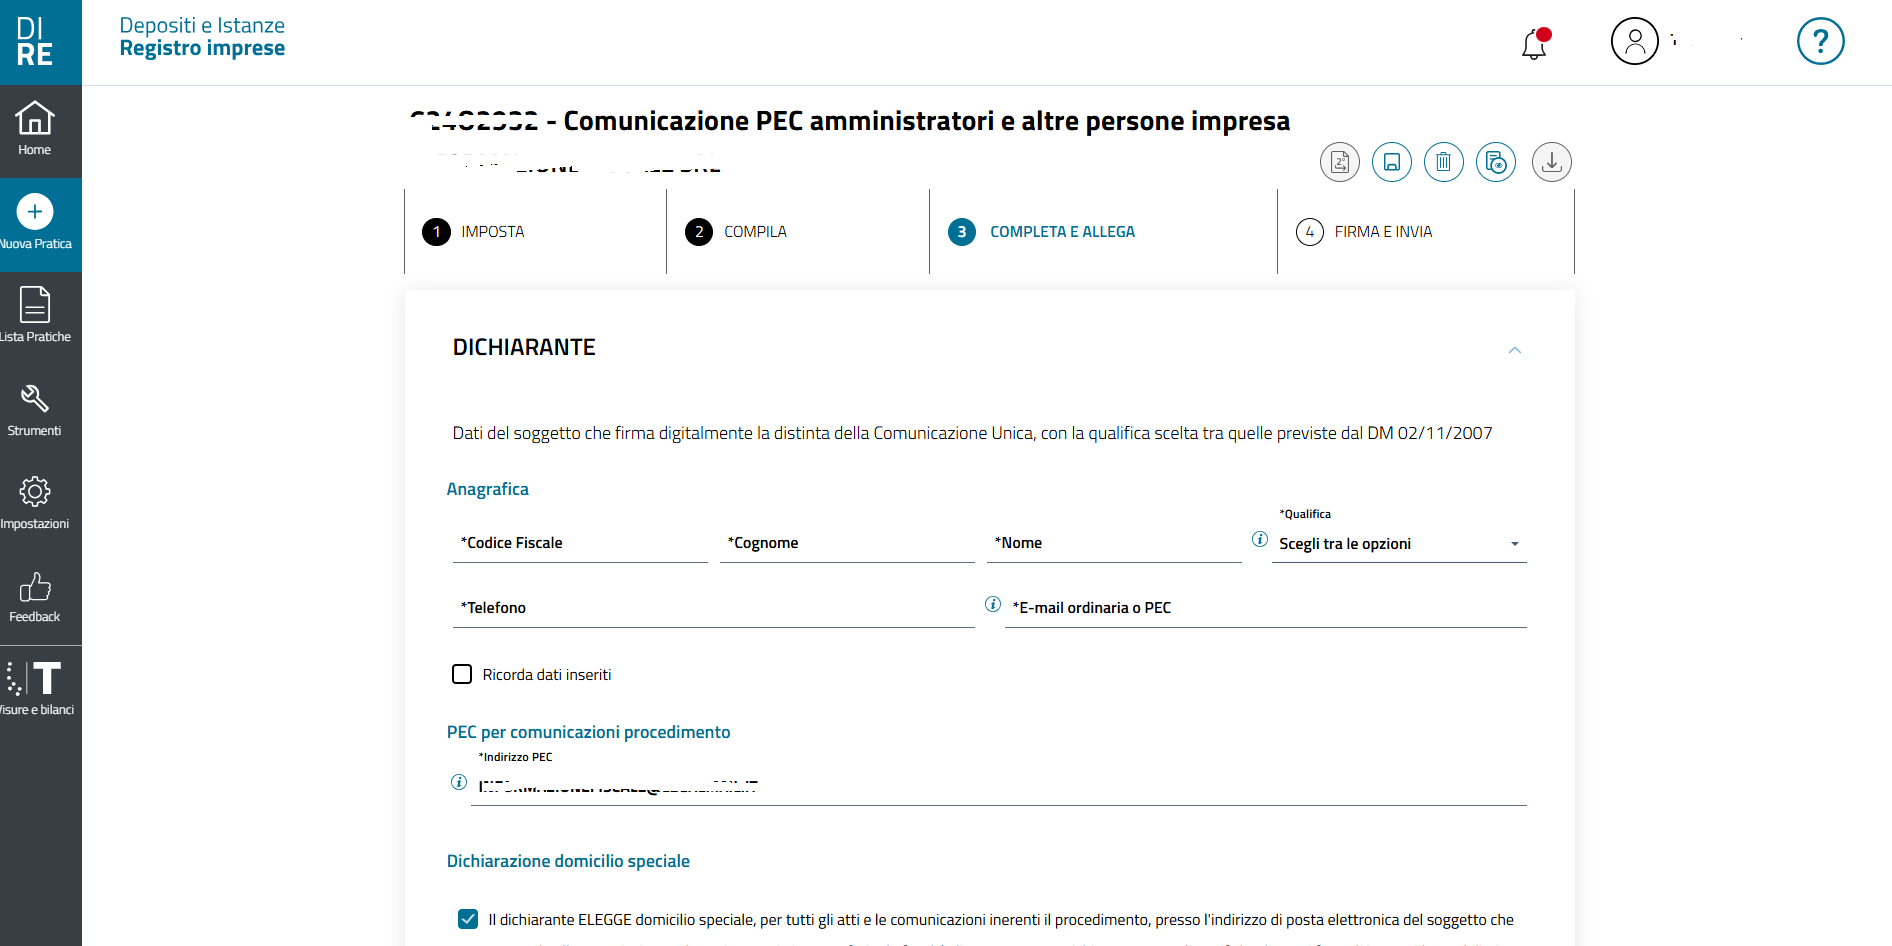Click Nuova Pratica plus icon
The width and height of the screenshot is (1892, 946).
[x=35, y=212]
